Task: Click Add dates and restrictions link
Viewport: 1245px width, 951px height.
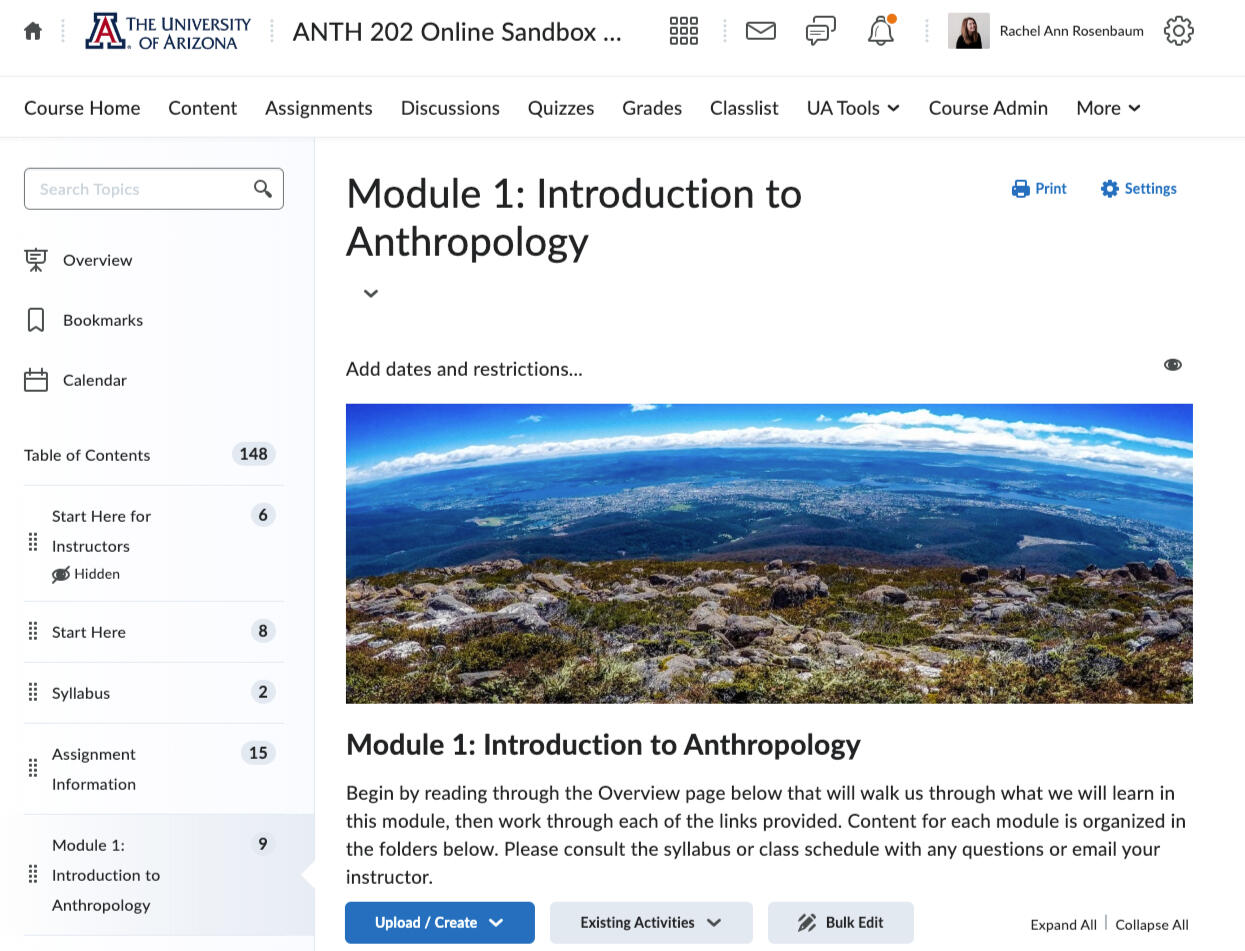Action: [x=464, y=369]
